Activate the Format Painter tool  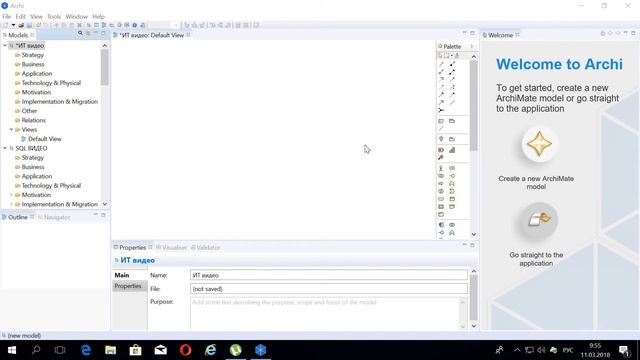point(457,56)
